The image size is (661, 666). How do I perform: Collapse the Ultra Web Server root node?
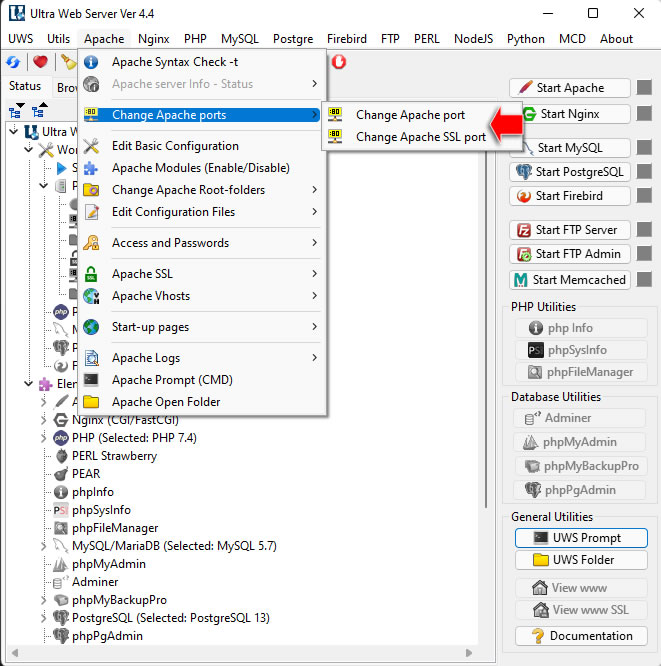[x=14, y=130]
